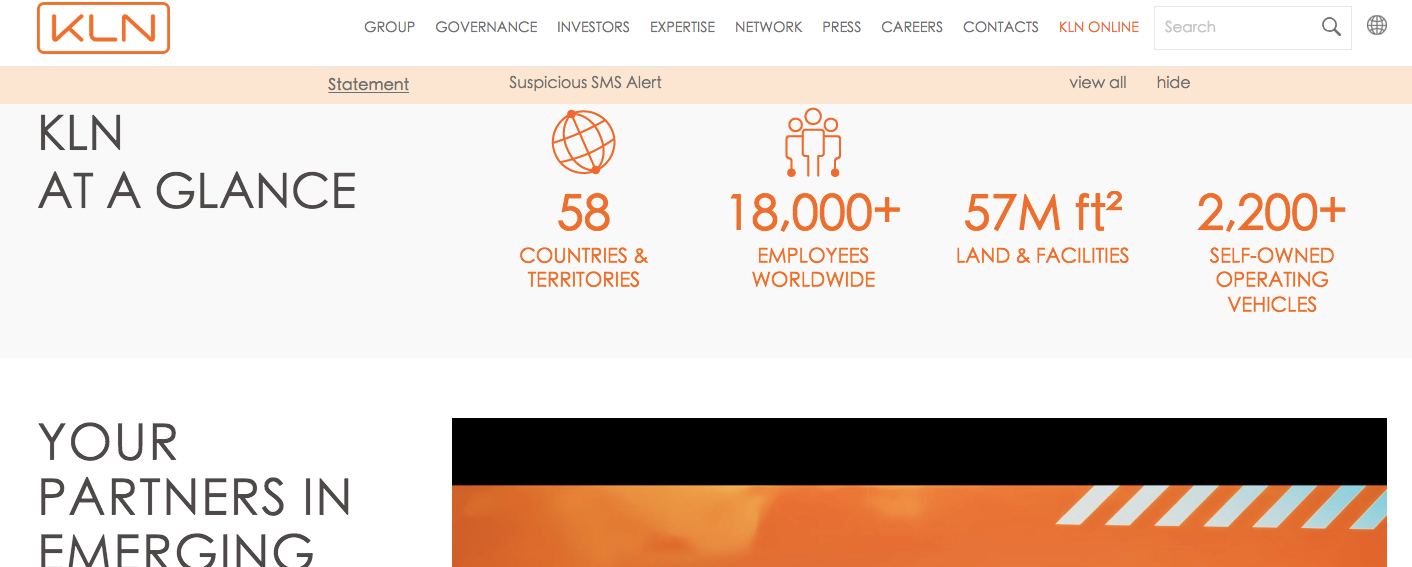Screen dimensions: 1412x567
Task: Hide the alert banner
Action: [x=1173, y=82]
